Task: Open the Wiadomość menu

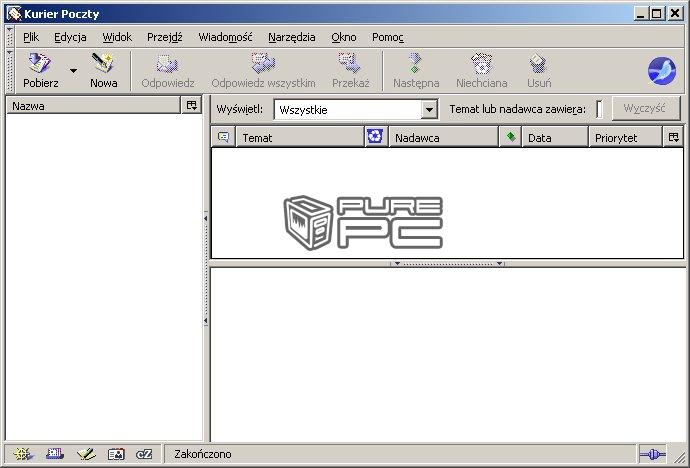Action: (225, 37)
